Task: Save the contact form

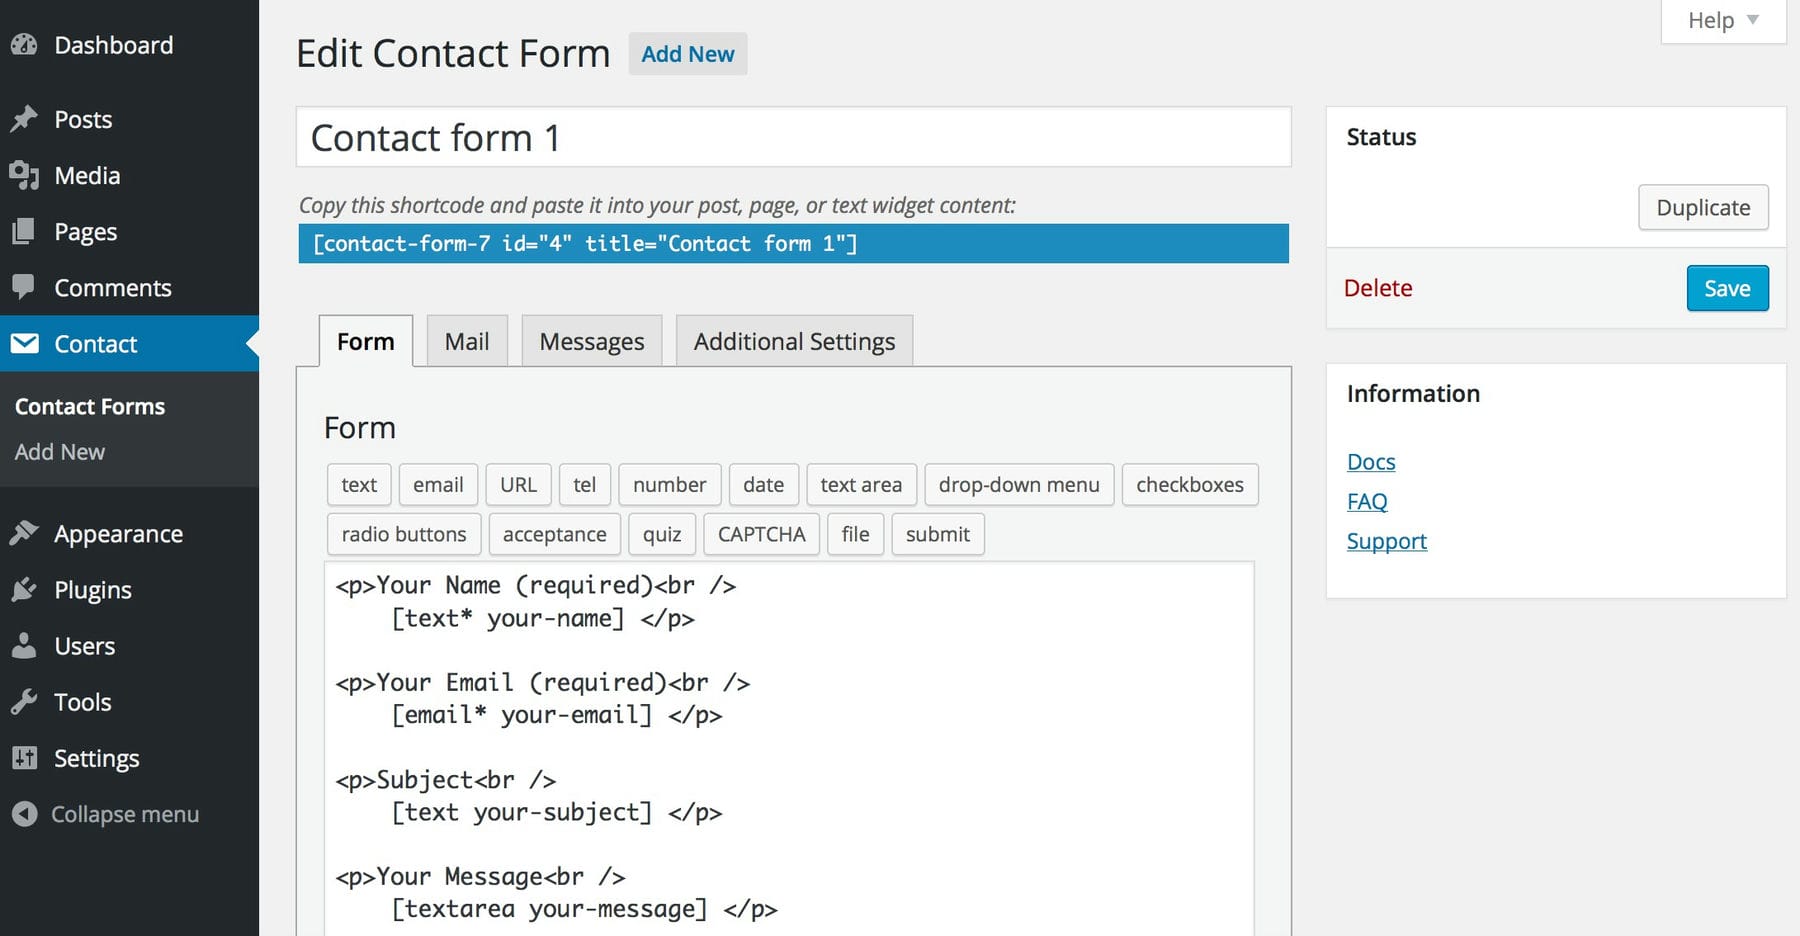Action: point(1726,289)
